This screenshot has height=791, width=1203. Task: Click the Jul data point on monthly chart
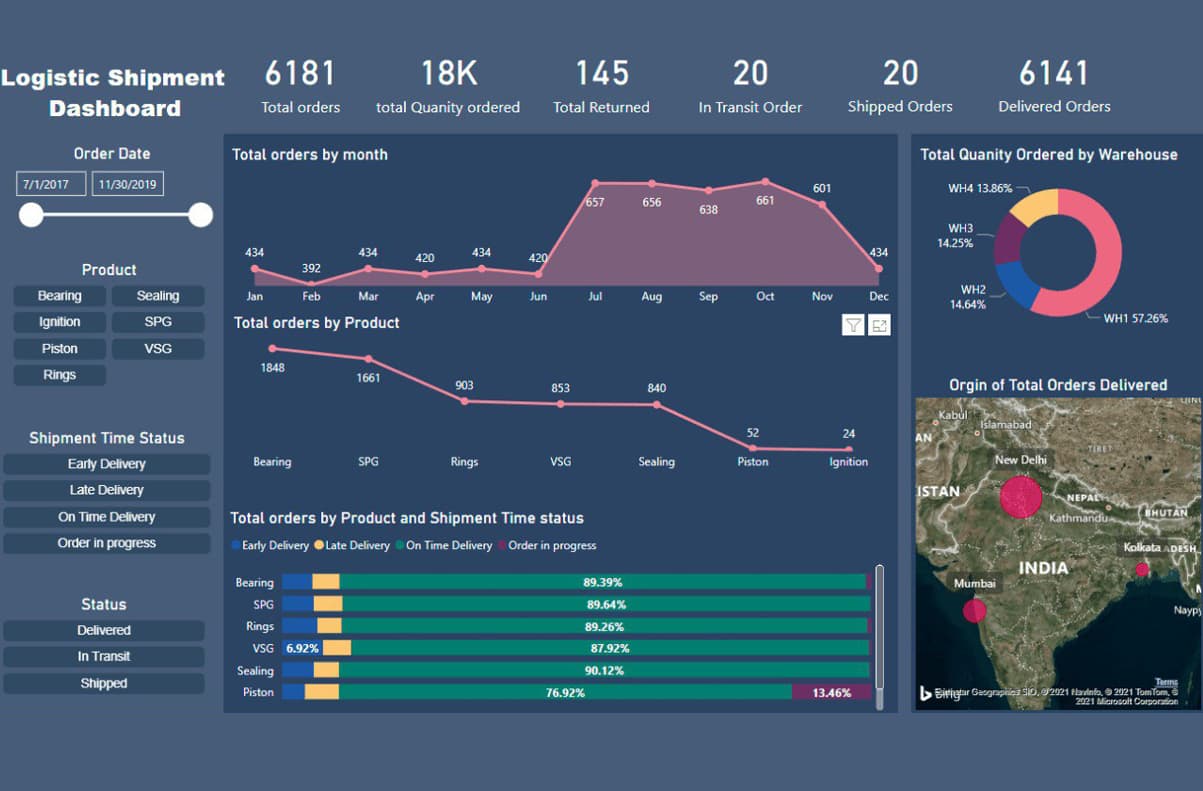point(595,184)
